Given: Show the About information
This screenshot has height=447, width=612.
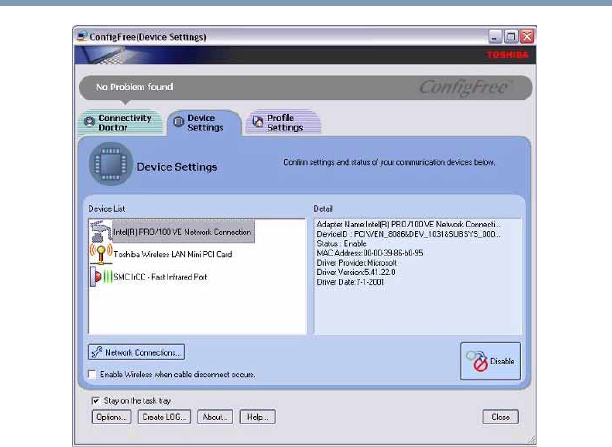Looking at the screenshot, I should coord(215,416).
